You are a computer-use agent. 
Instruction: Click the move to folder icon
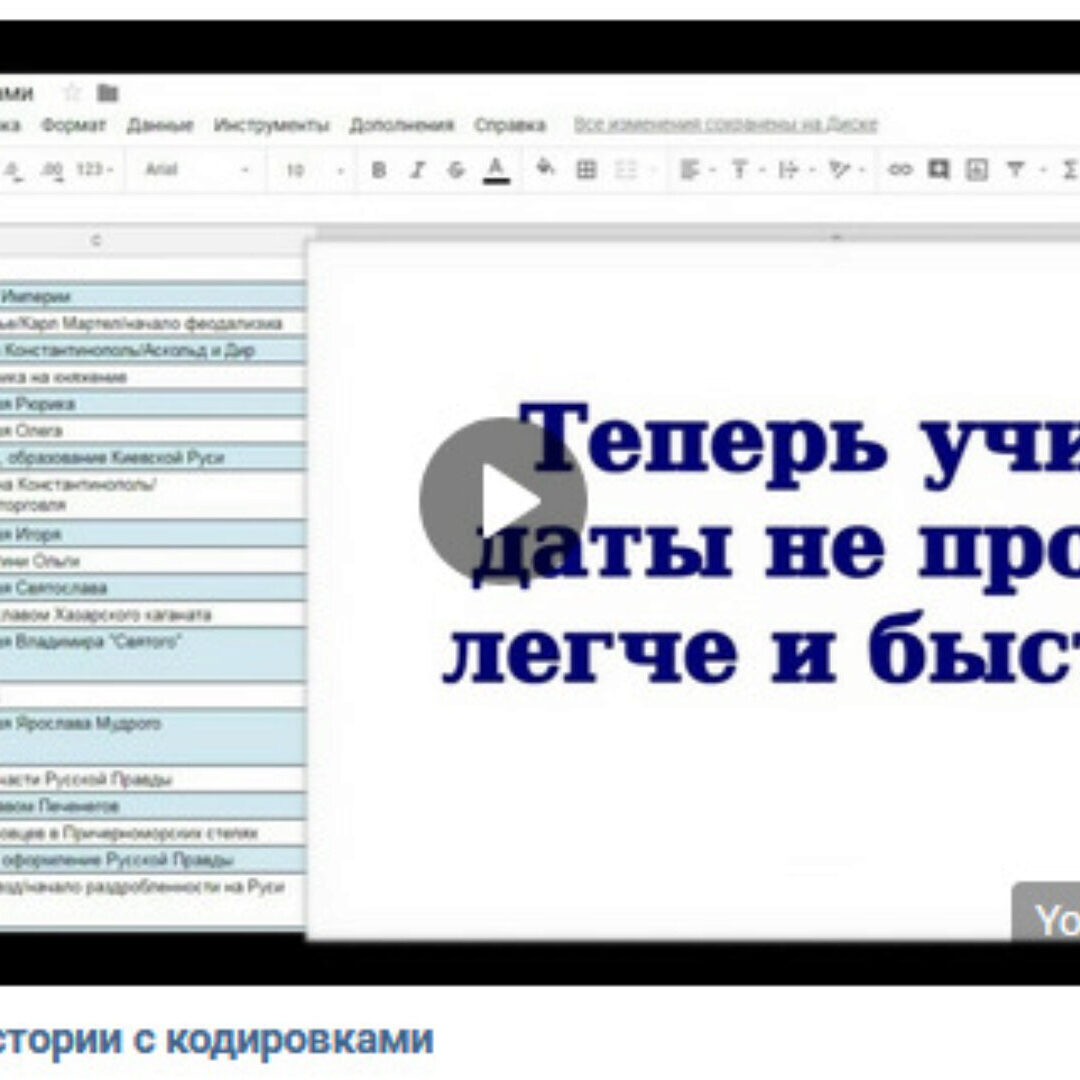[x=108, y=93]
